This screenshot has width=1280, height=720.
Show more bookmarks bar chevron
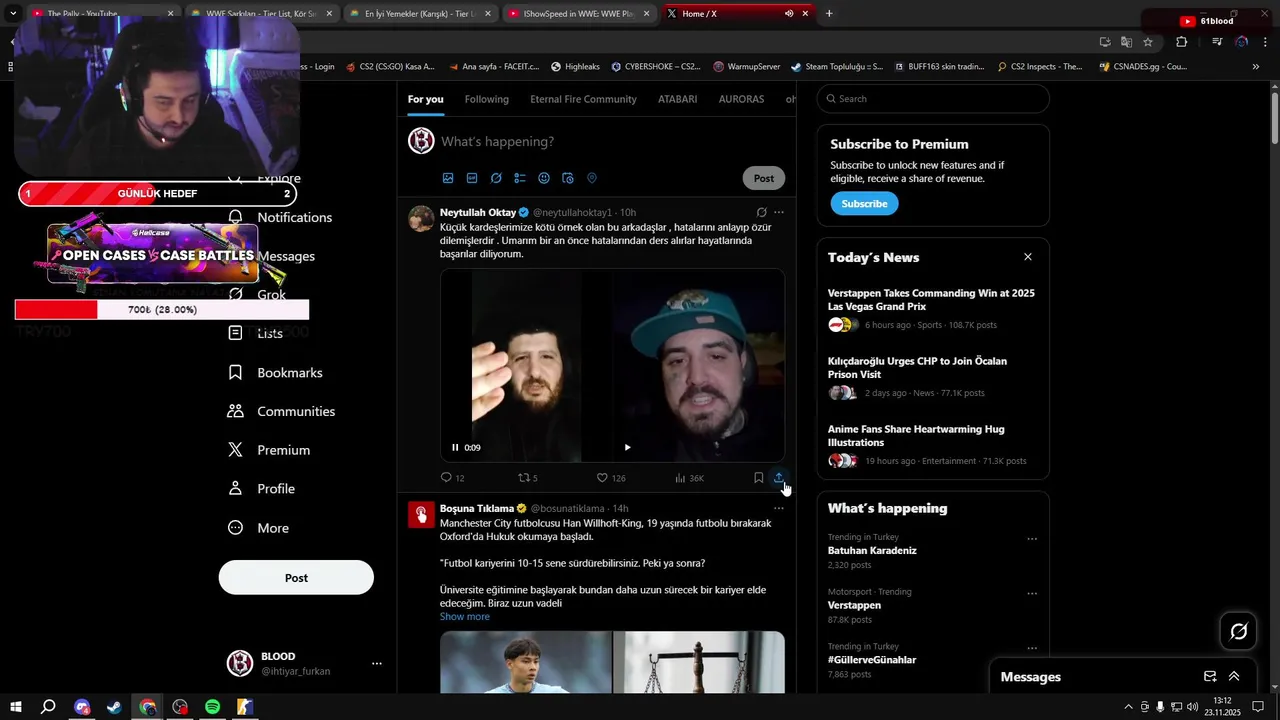(1256, 67)
